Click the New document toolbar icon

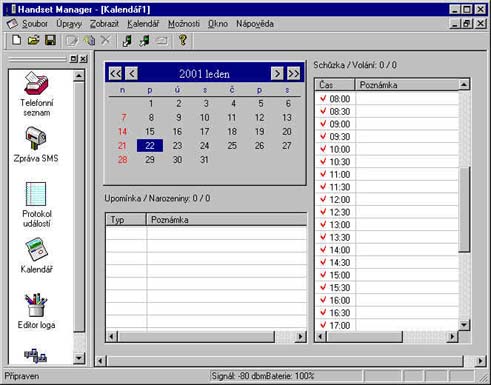[x=16, y=40]
